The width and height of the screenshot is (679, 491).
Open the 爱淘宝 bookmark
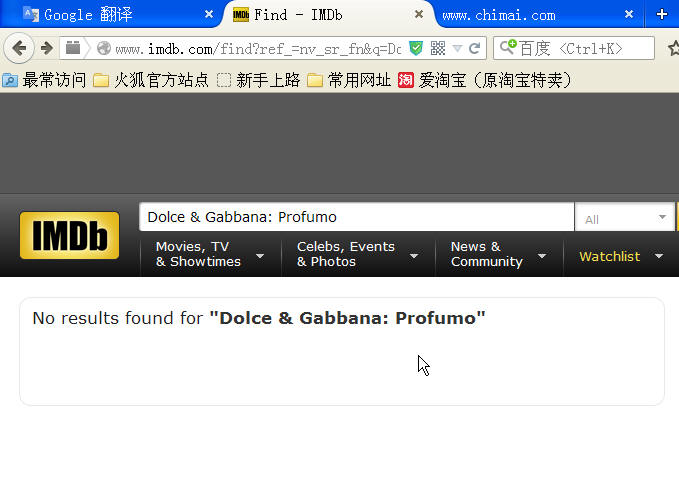[x=485, y=80]
